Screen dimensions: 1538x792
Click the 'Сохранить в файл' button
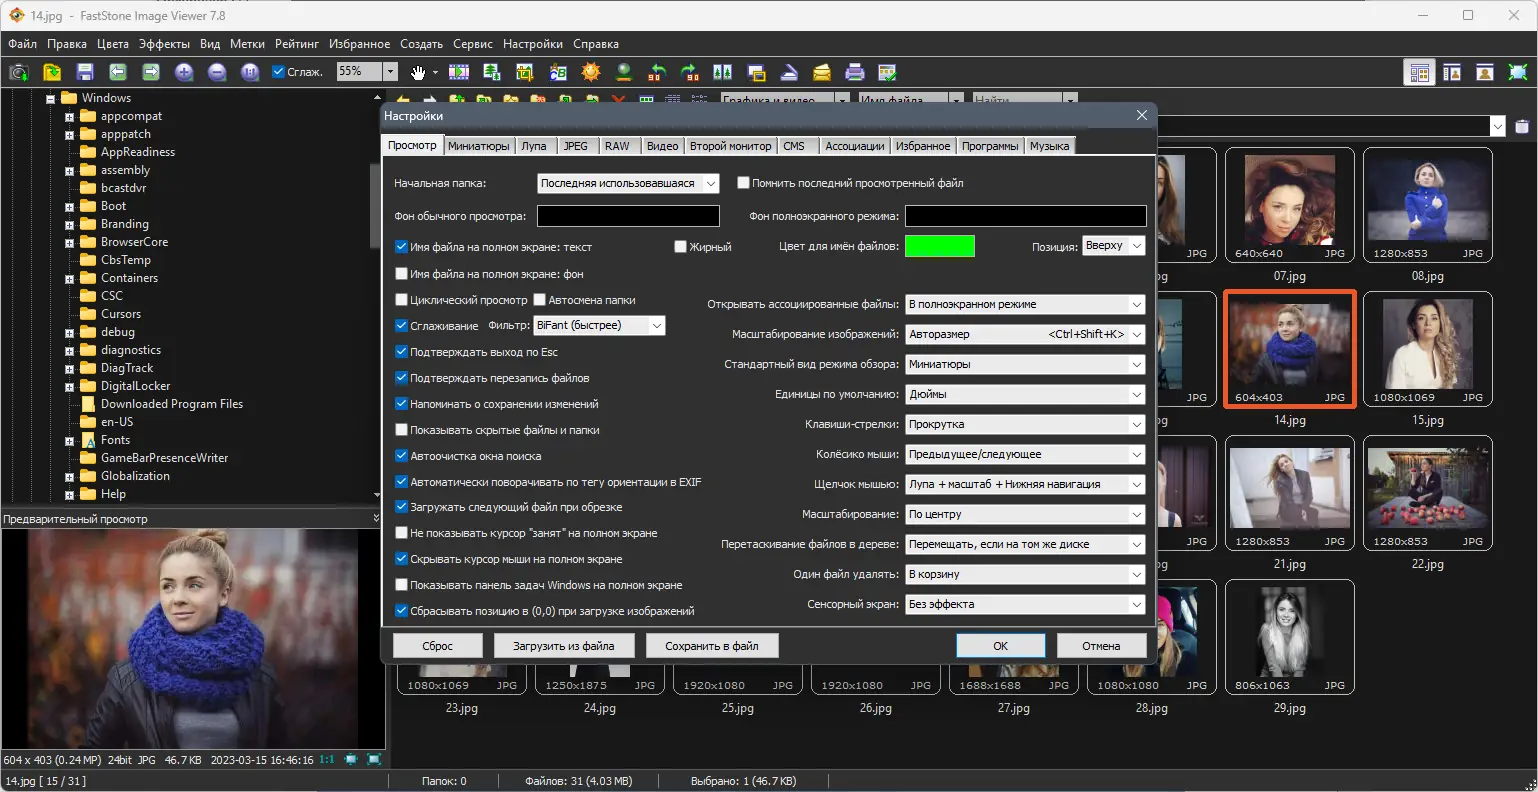pos(712,645)
